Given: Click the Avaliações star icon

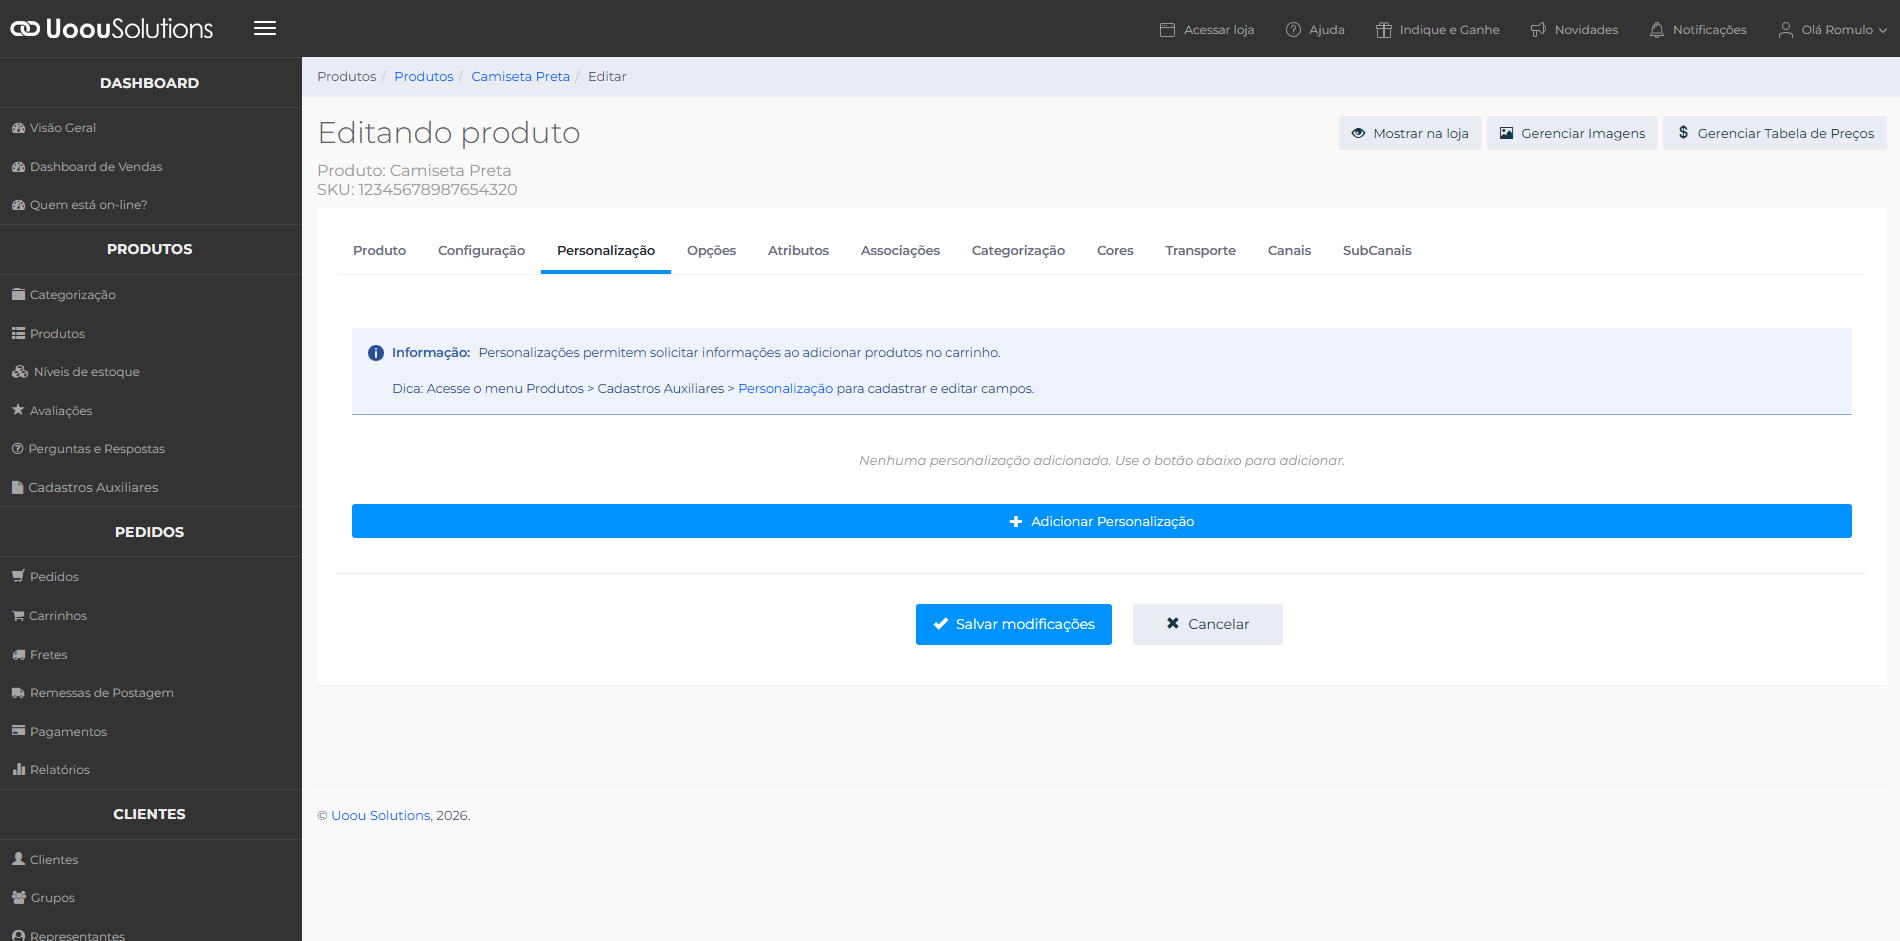Looking at the screenshot, I should pos(18,410).
